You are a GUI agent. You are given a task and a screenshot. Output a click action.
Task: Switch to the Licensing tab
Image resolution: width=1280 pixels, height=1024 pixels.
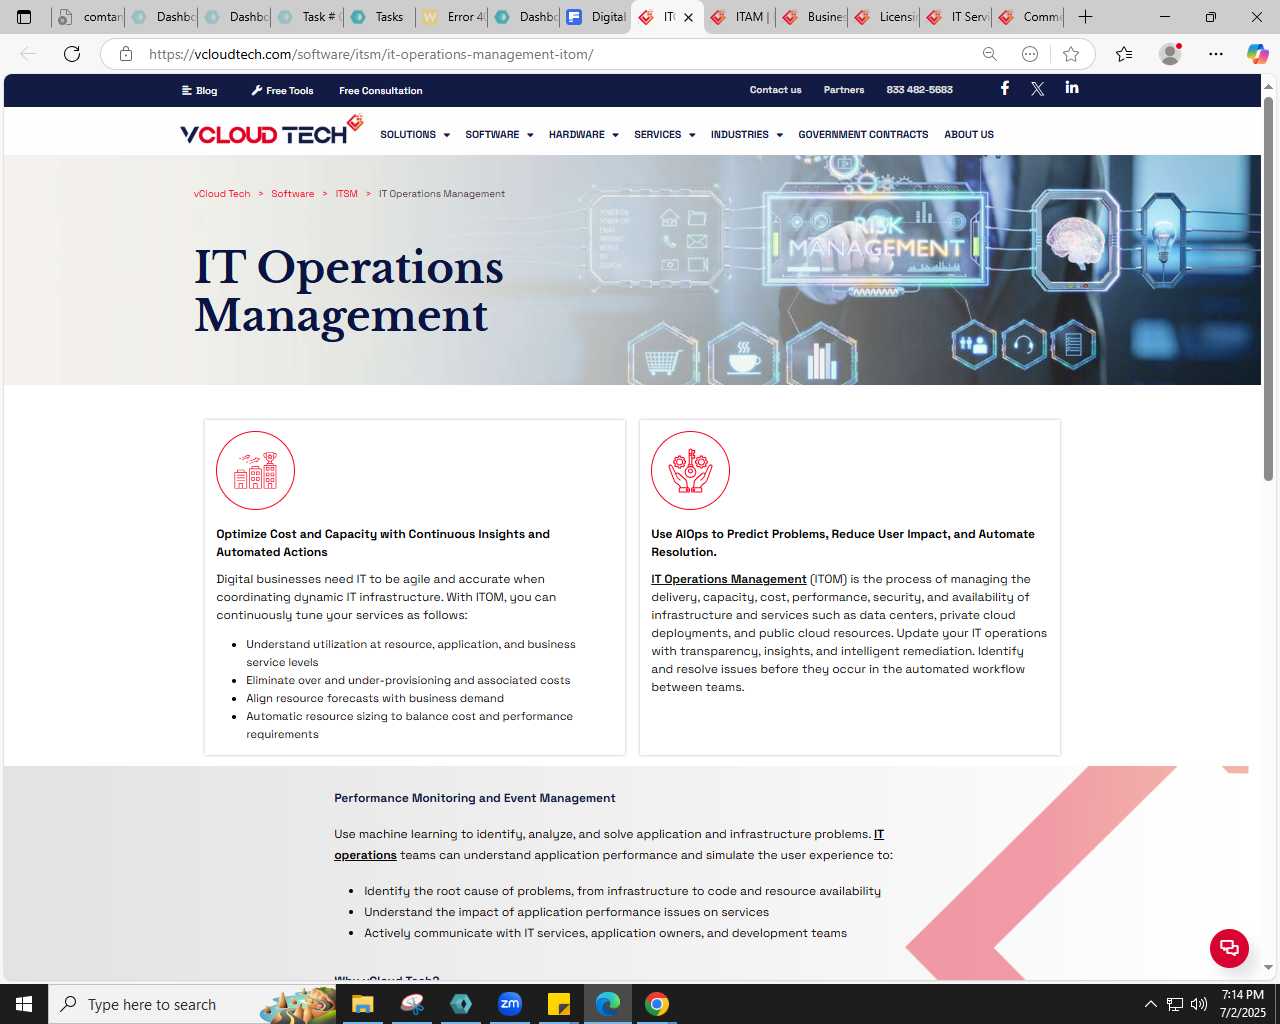[x=885, y=17]
